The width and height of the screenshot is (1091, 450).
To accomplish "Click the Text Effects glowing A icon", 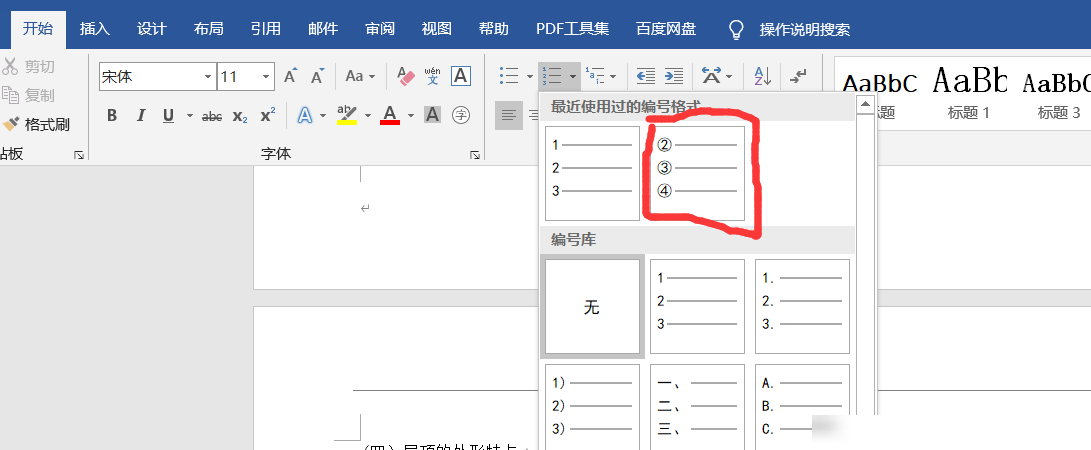I will tap(305, 115).
